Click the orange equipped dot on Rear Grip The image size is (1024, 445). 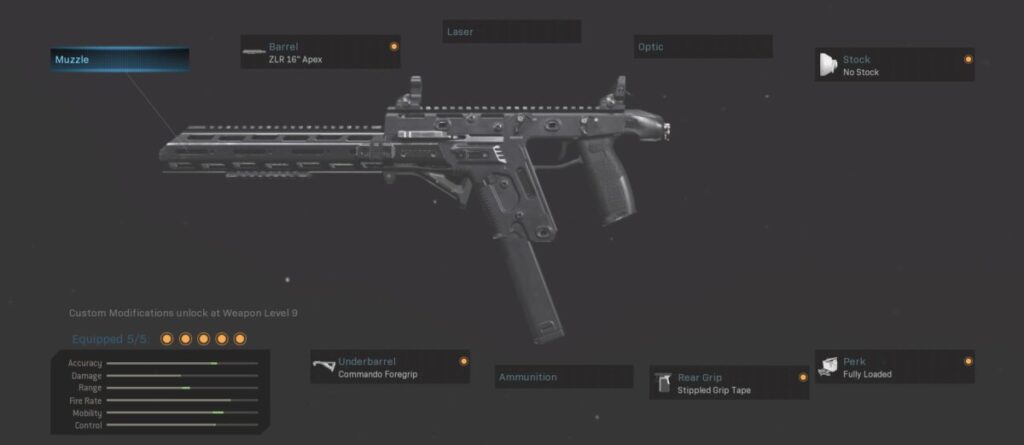[803, 377]
